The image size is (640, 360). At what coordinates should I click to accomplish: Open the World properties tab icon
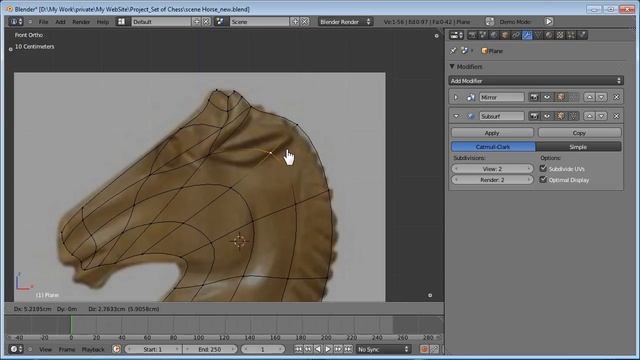(x=494, y=35)
